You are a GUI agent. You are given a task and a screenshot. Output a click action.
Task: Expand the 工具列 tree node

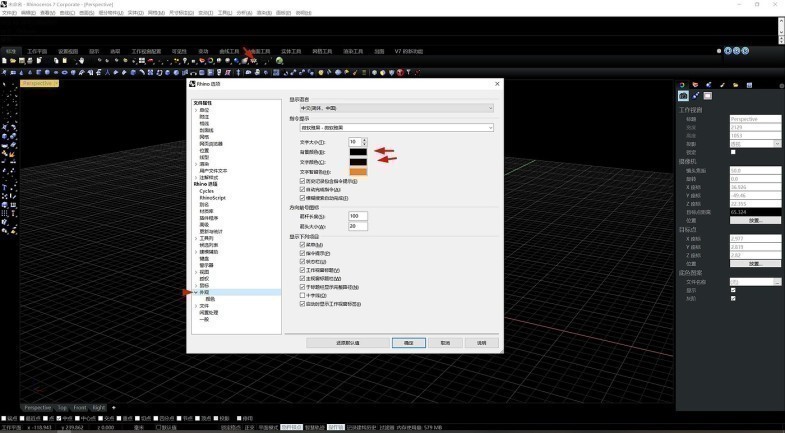pyautogui.click(x=196, y=239)
